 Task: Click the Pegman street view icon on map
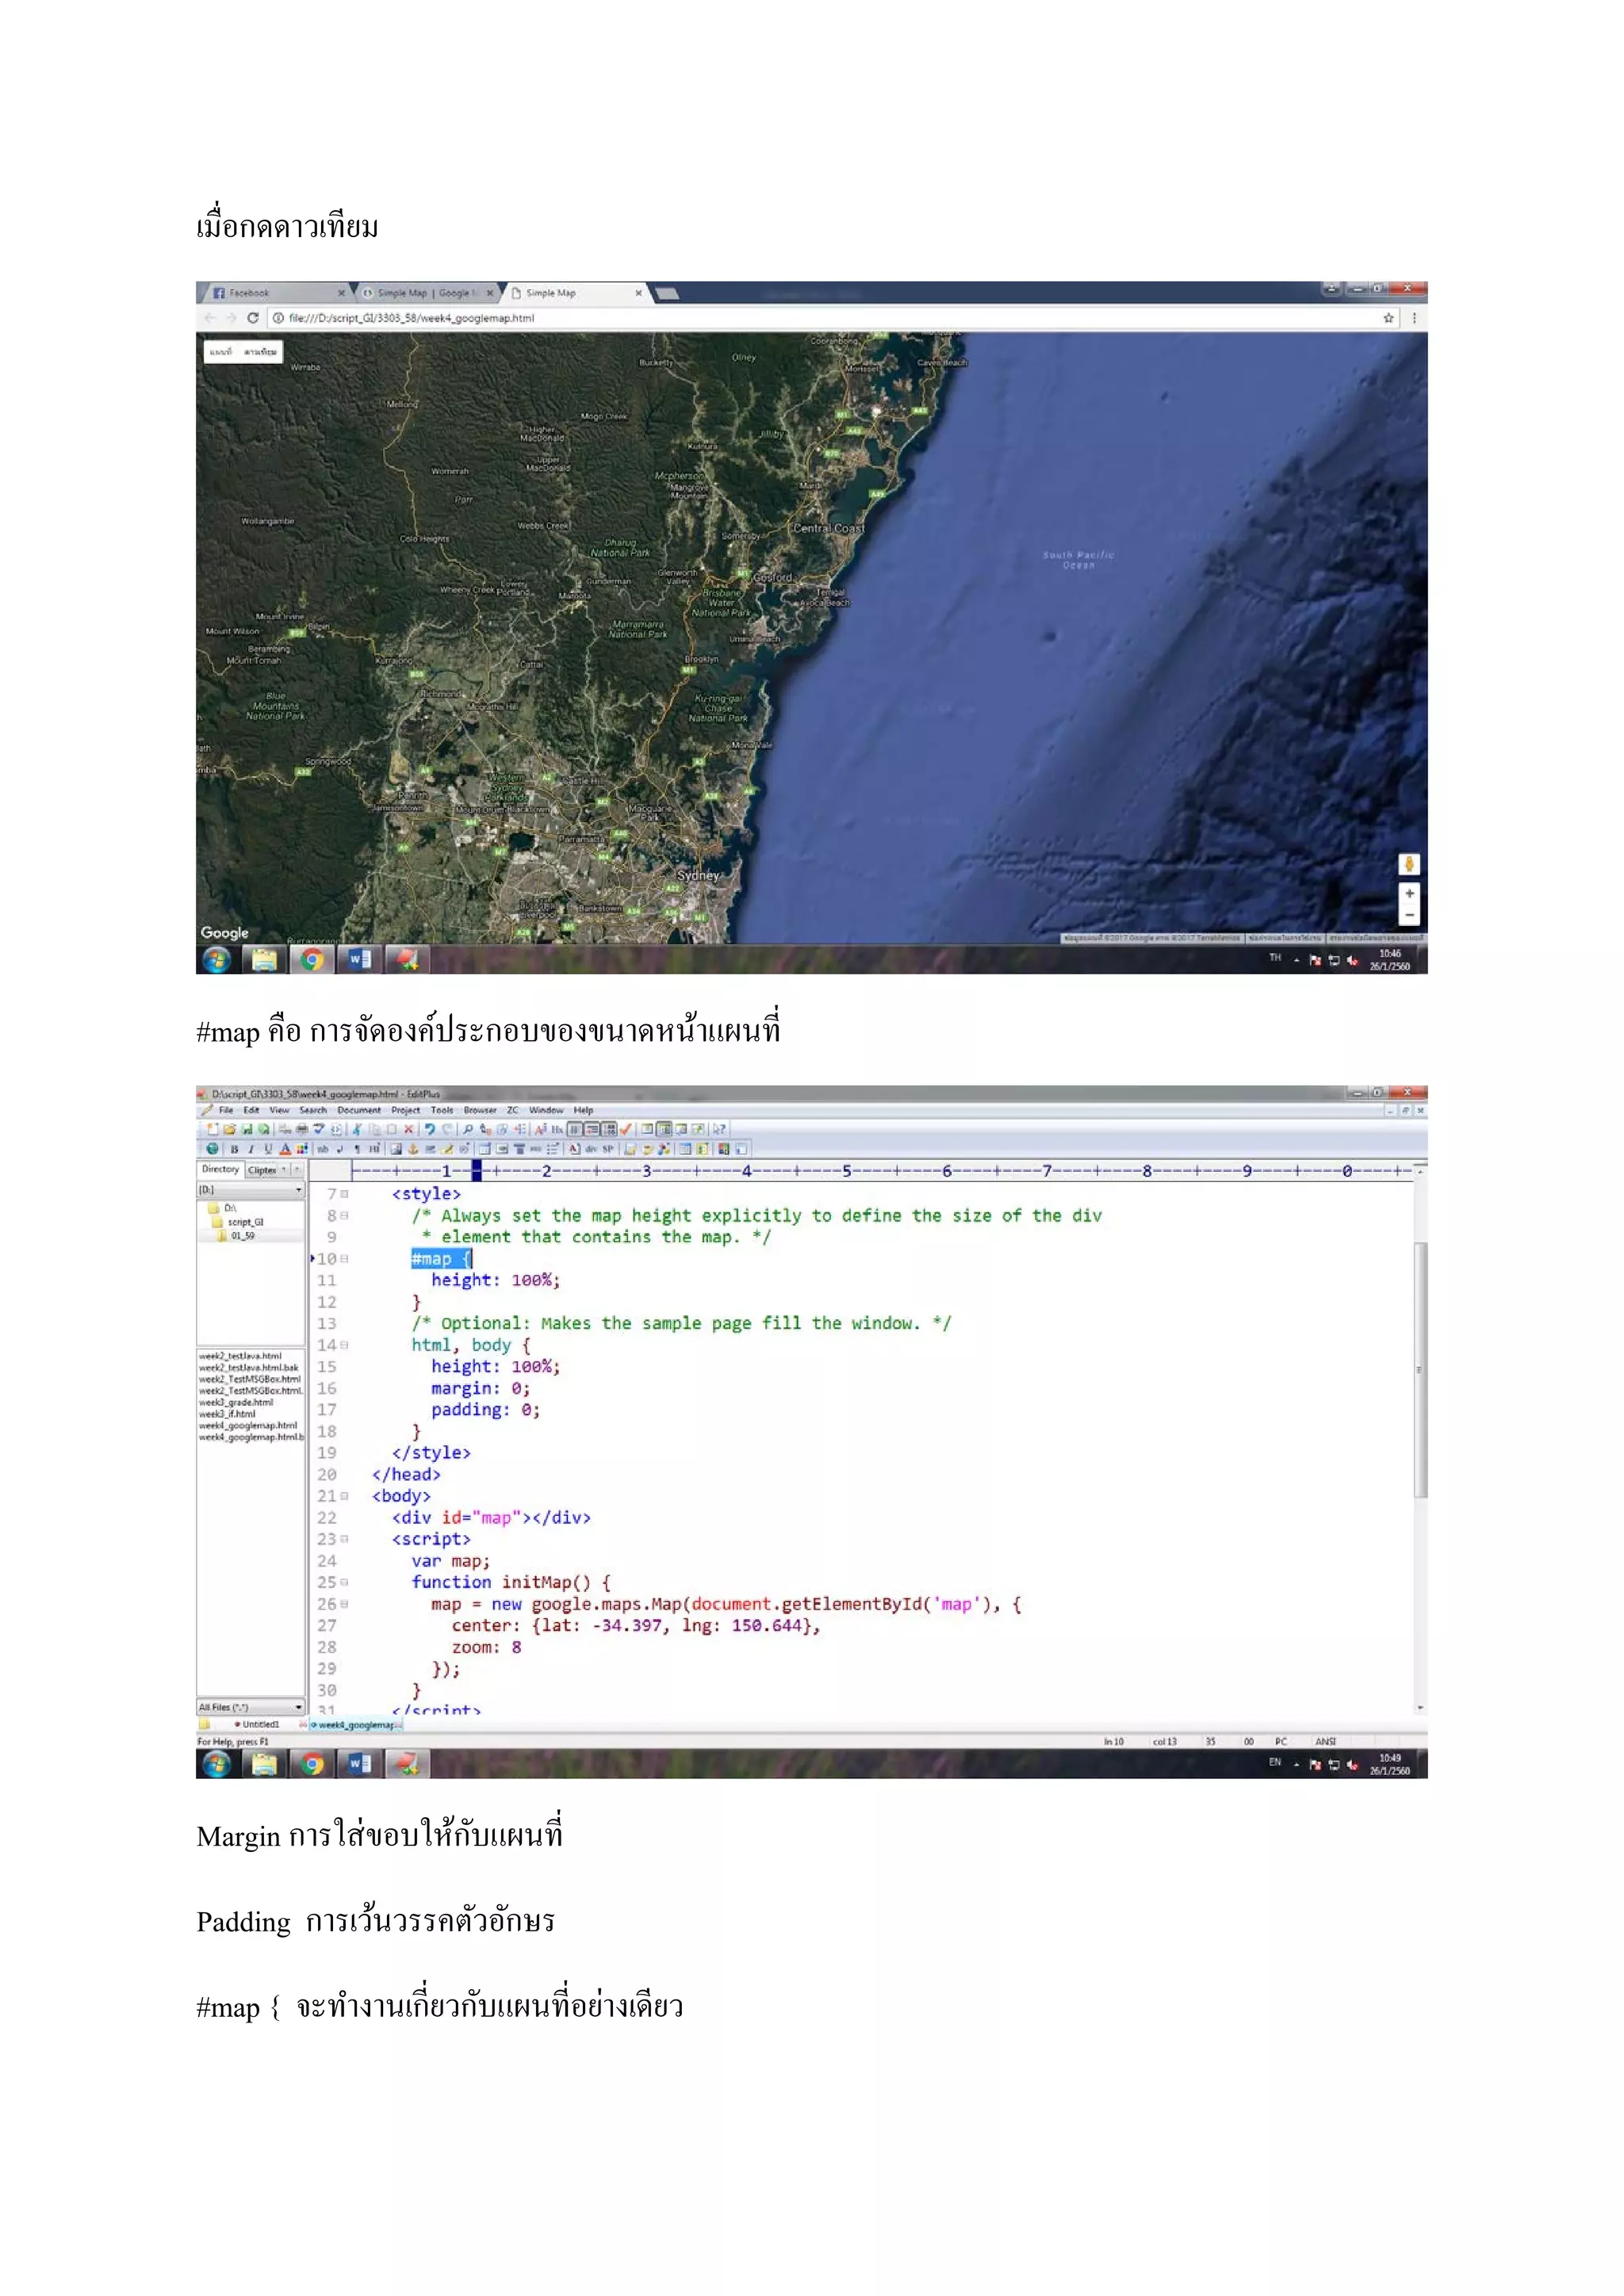click(x=1409, y=864)
